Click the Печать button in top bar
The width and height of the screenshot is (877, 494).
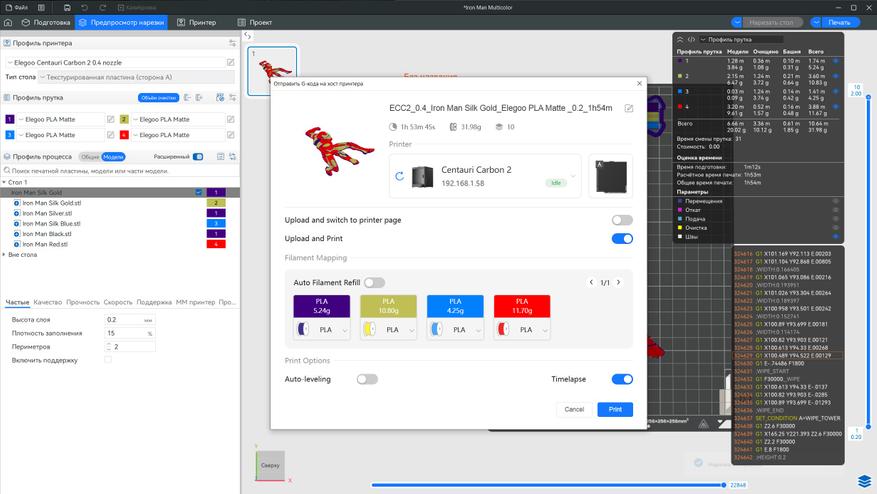[840, 22]
